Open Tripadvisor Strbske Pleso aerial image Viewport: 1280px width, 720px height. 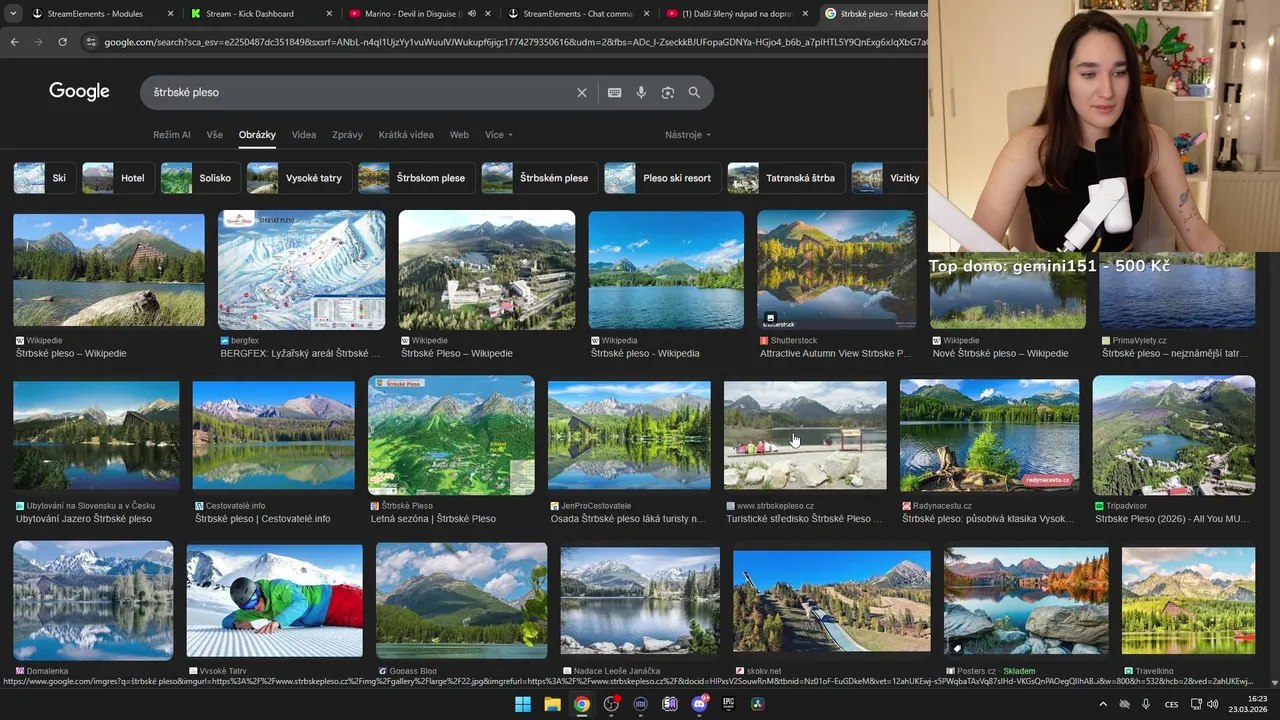pos(1174,435)
